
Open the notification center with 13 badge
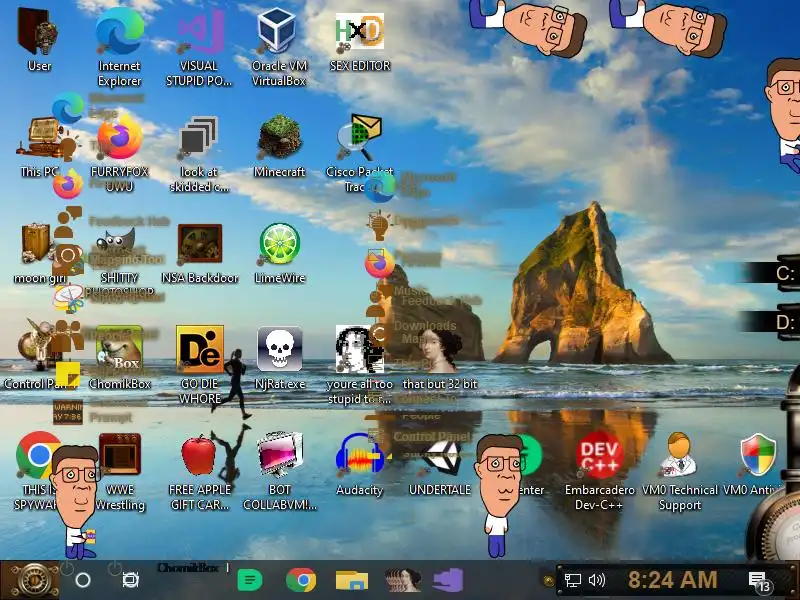pos(759,581)
